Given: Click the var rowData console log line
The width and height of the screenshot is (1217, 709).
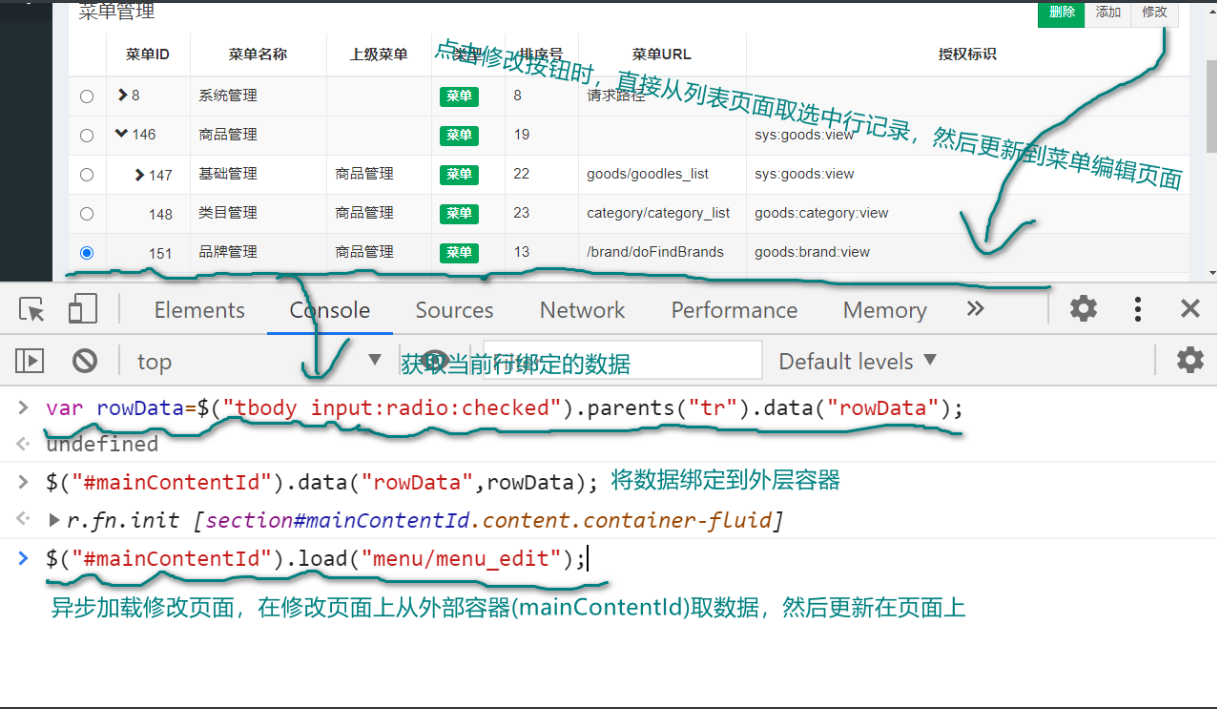Looking at the screenshot, I should (x=504, y=408).
